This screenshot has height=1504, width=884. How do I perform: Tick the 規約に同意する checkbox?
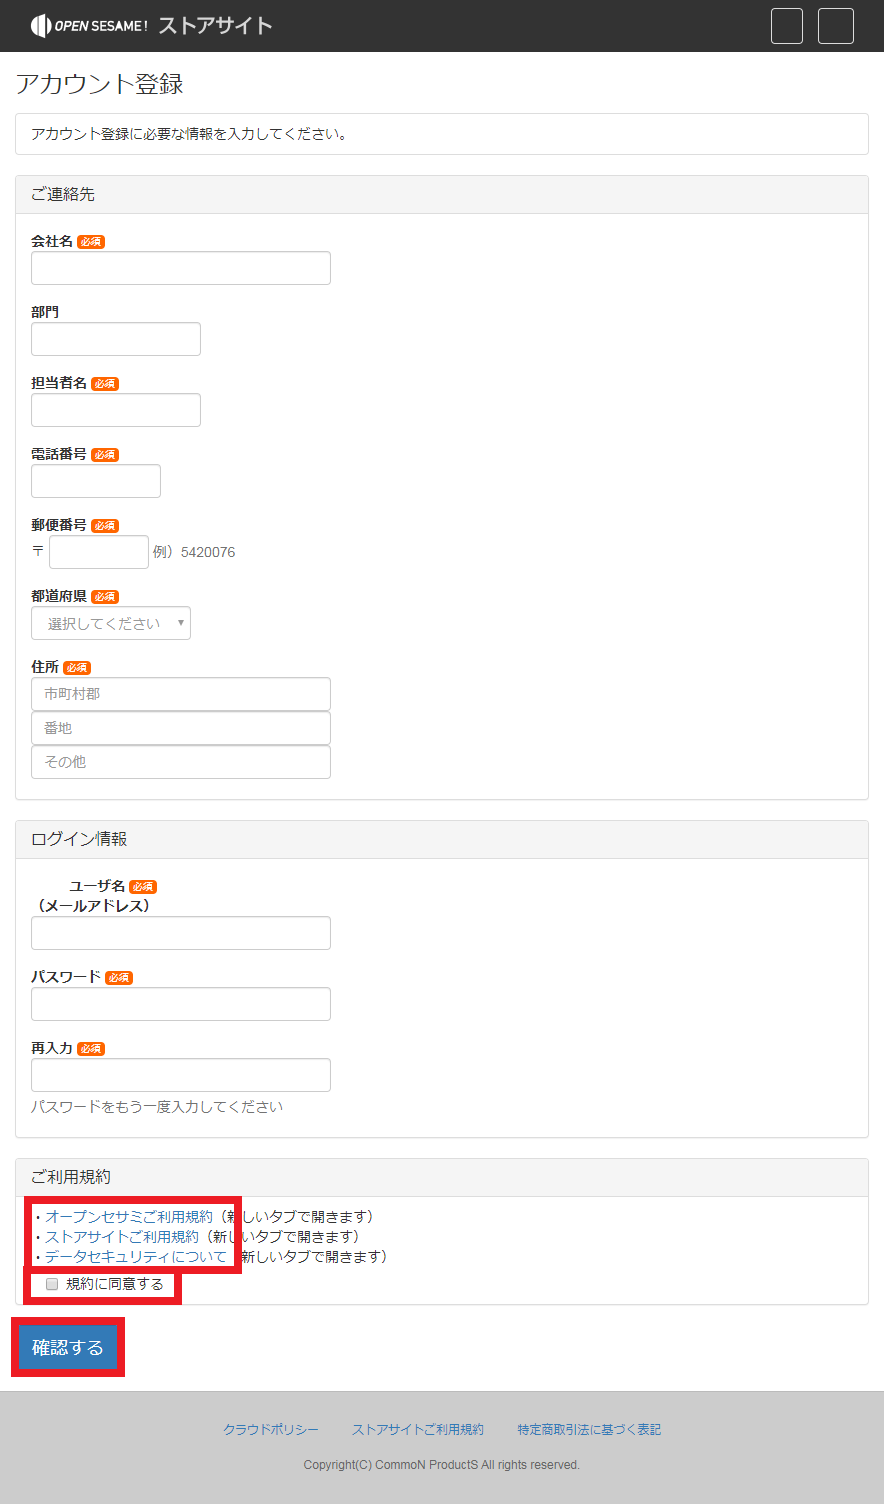tap(52, 1284)
